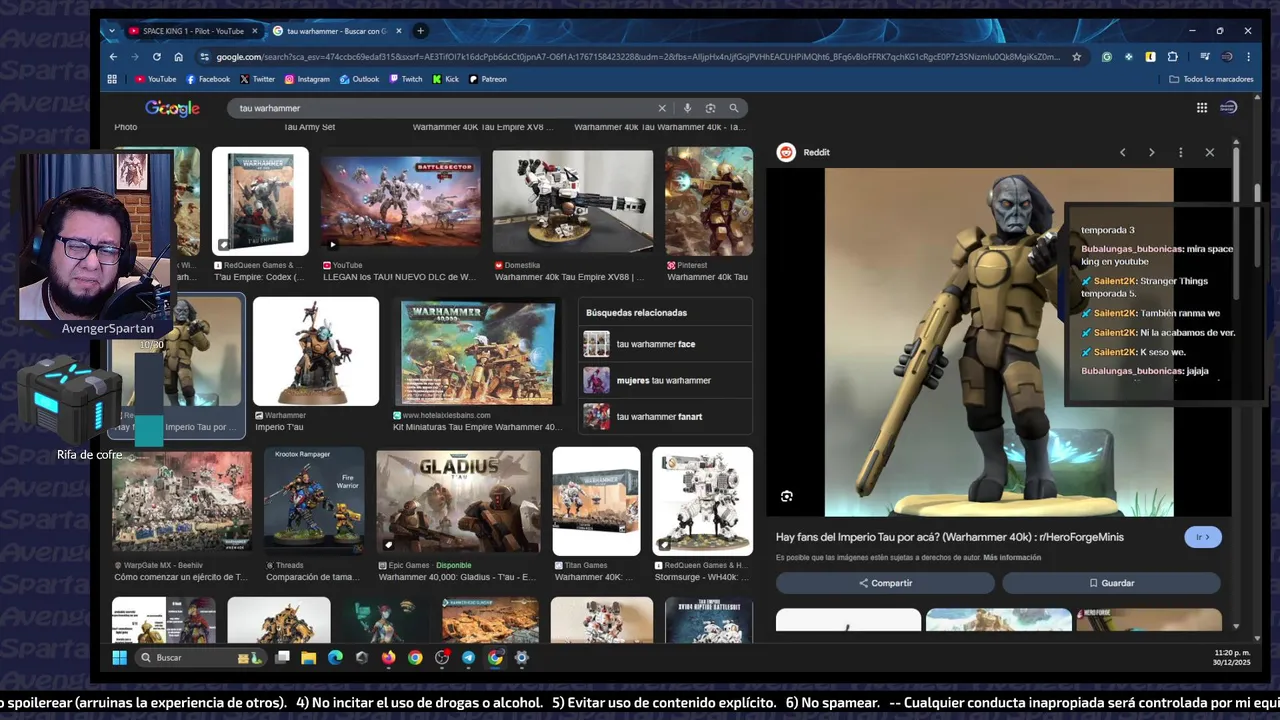Screen dimensions: 1280x720
Task: Open the Imperio T'au Warhammer miniature thumbnail
Action: point(316,351)
